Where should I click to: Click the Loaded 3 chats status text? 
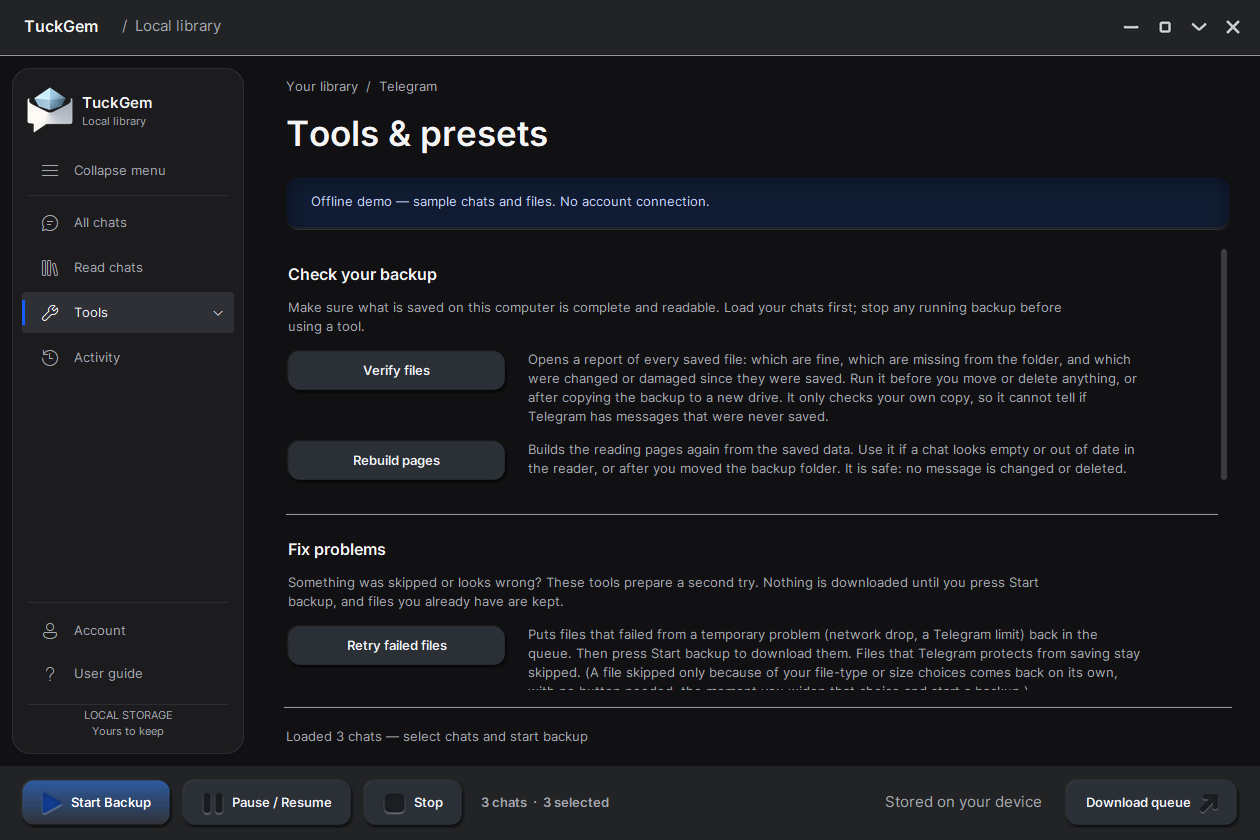click(437, 737)
